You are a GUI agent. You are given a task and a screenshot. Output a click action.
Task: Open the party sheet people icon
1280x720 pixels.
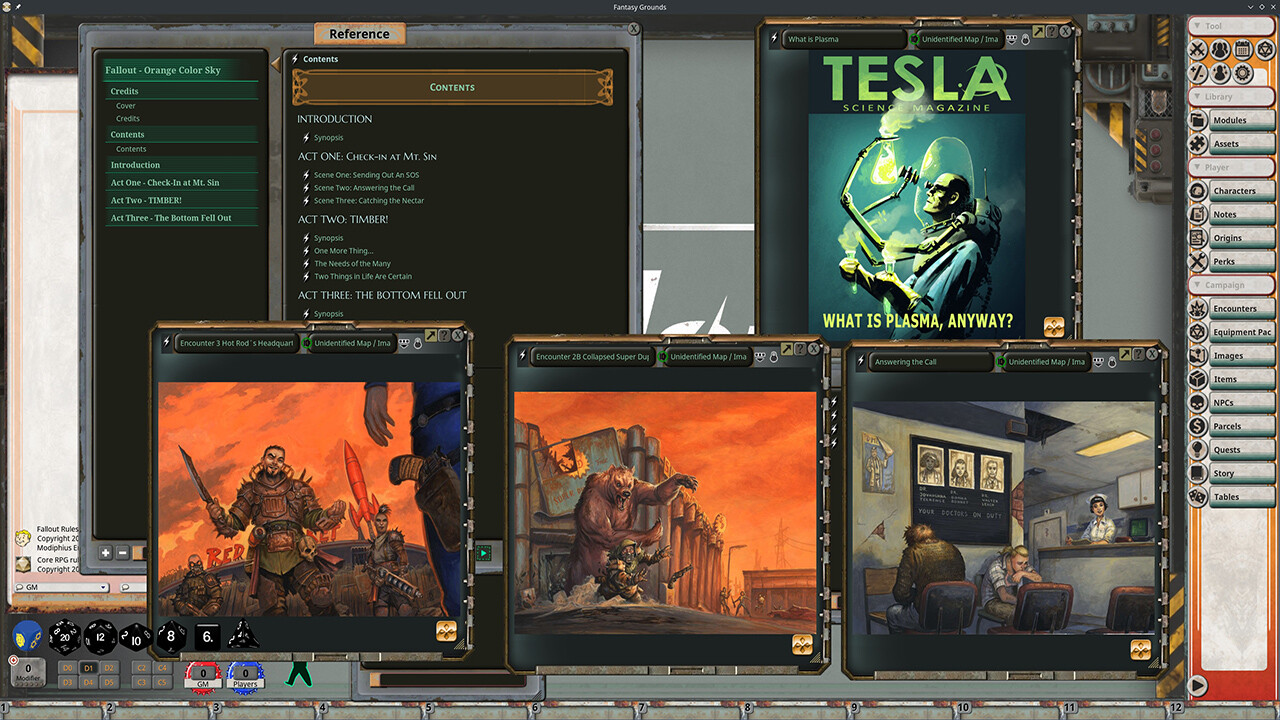tap(1220, 49)
